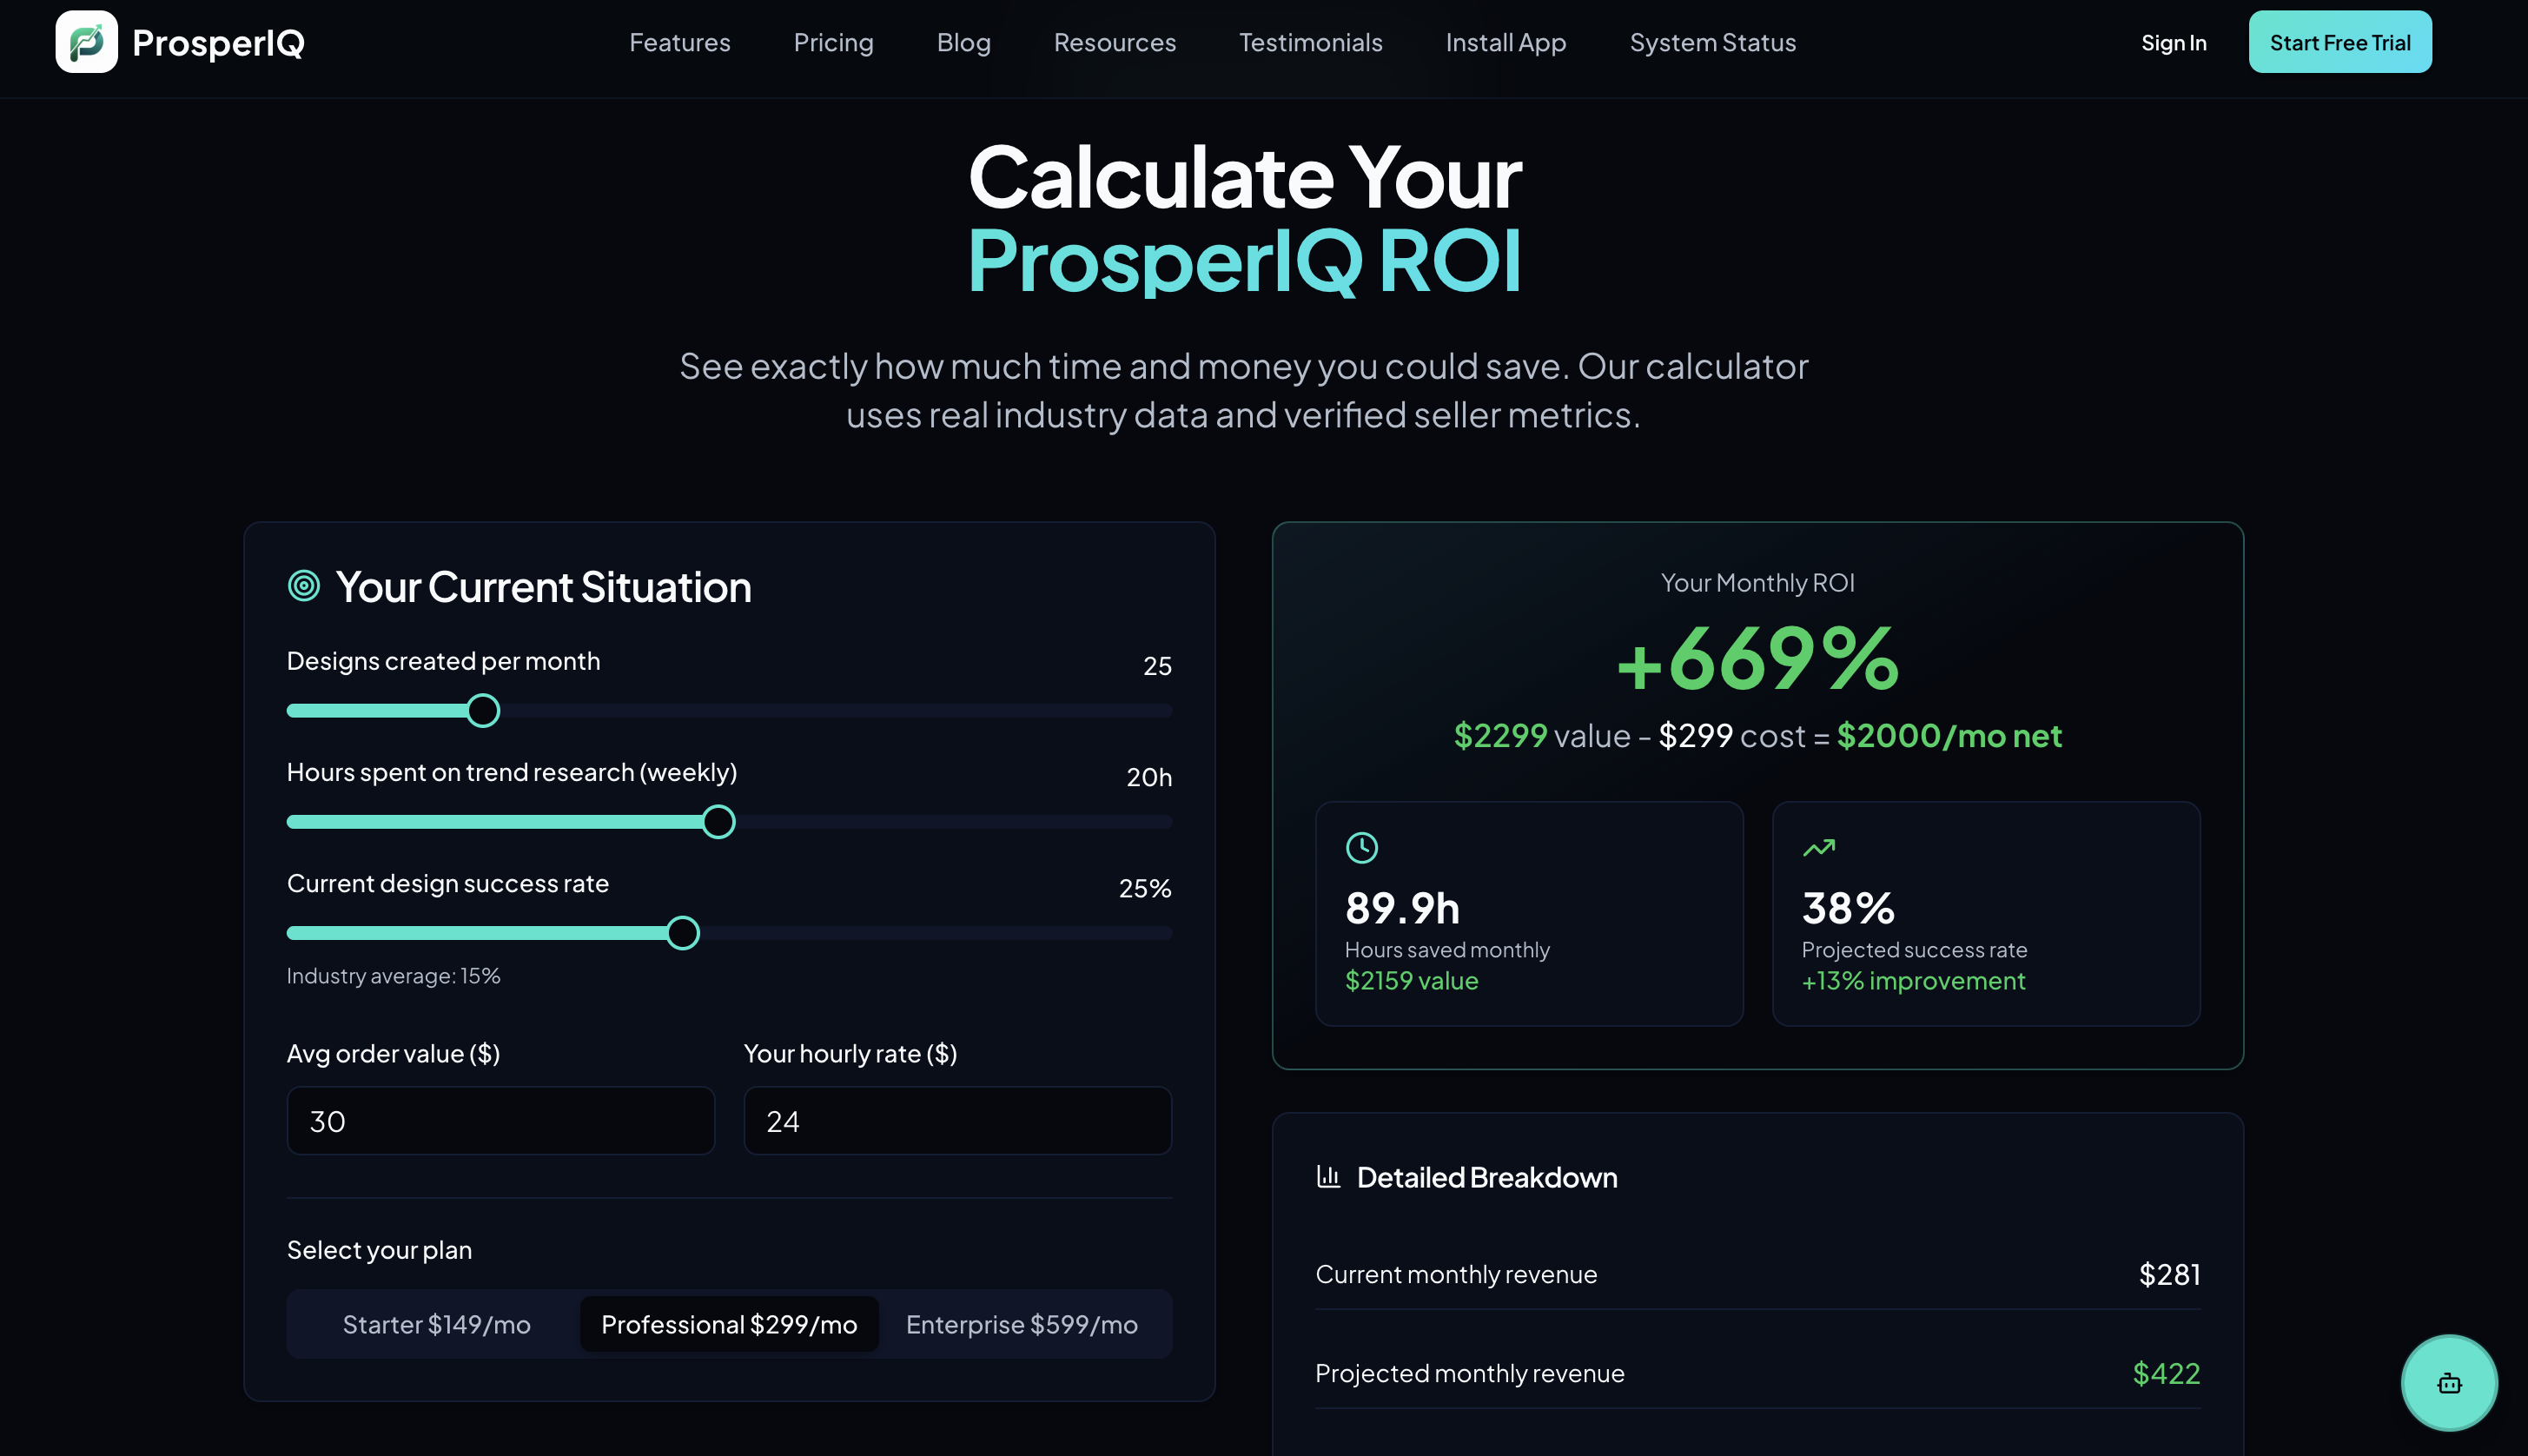Select the Enterprise $599/mo plan
The width and height of the screenshot is (2528, 1456).
point(1022,1324)
